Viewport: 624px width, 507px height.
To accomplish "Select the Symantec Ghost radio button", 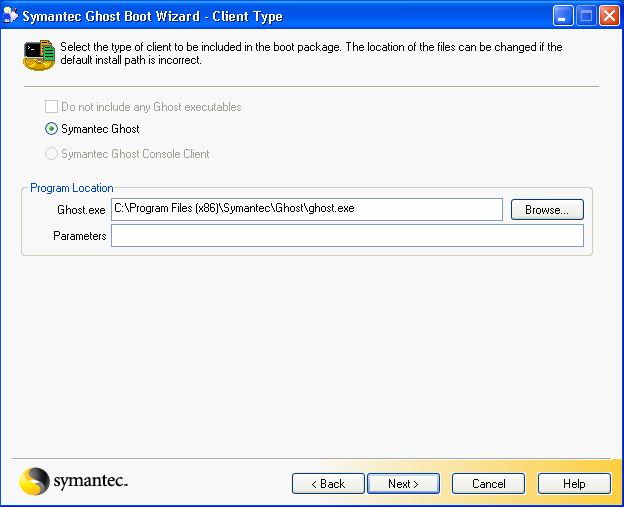I will (x=51, y=129).
